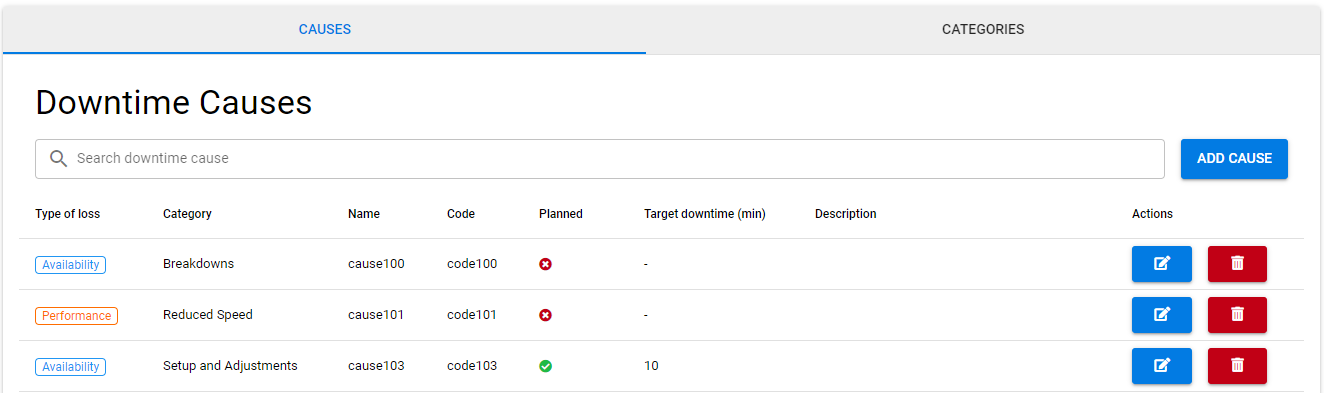Delete the cause103 row
Image resolution: width=1324 pixels, height=393 pixels.
[1237, 366]
